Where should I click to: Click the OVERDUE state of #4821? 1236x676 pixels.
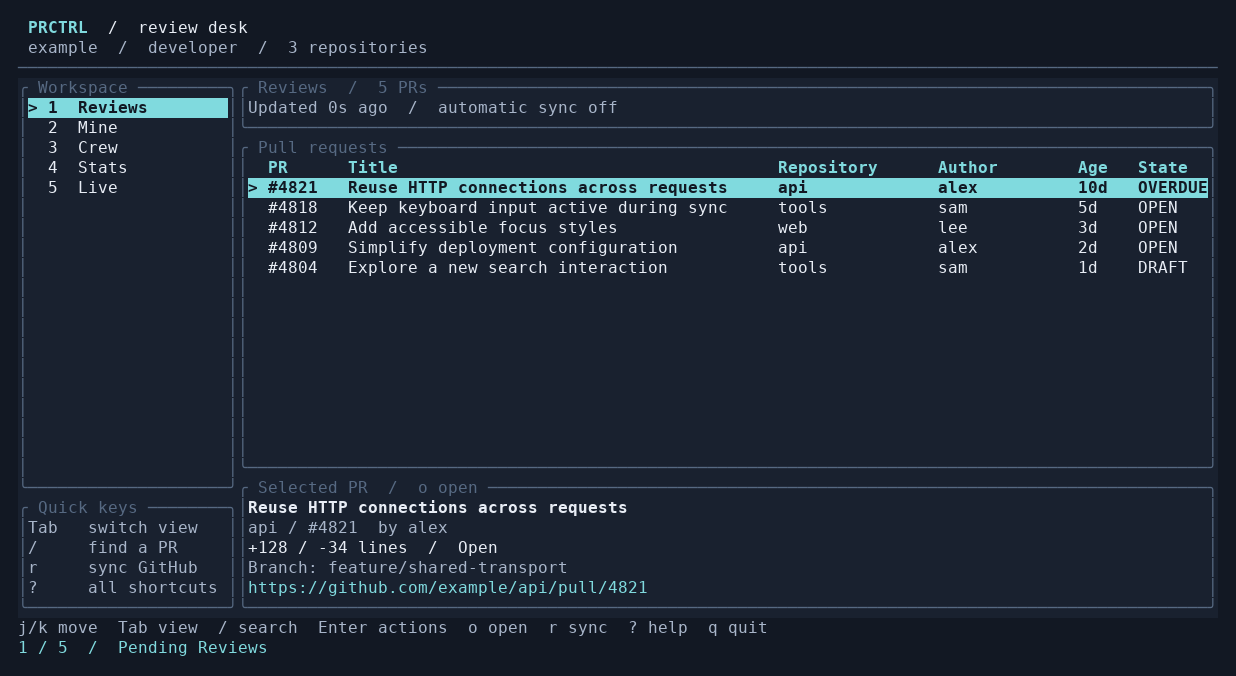click(x=1173, y=188)
